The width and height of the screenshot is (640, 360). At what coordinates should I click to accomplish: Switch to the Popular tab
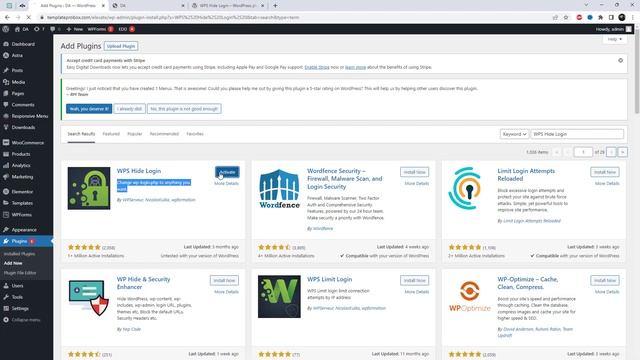tap(135, 134)
